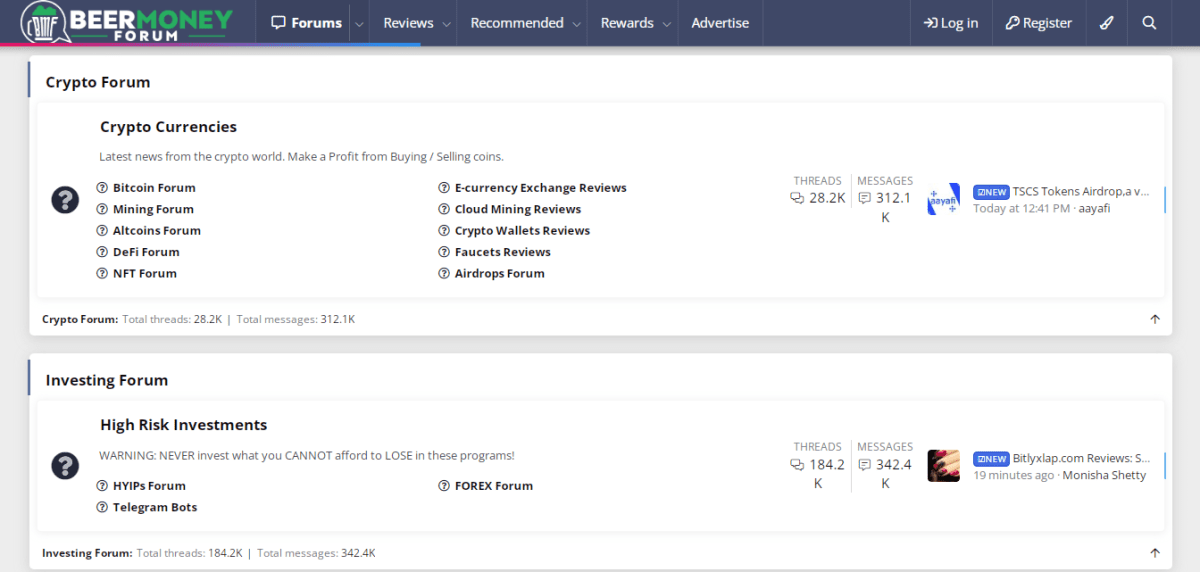Click the High Risk Investments question-mark node icon

[x=65, y=465]
